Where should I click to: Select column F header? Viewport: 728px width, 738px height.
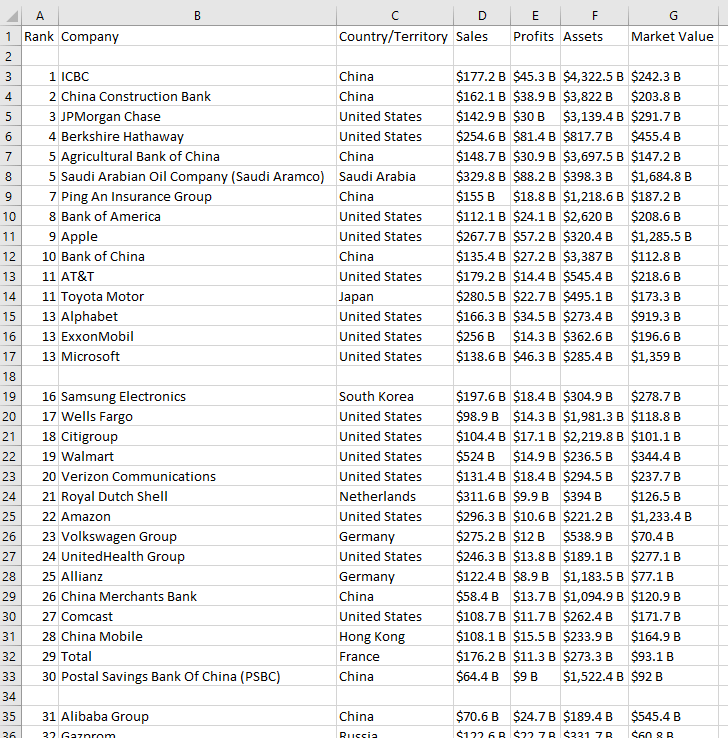(595, 16)
